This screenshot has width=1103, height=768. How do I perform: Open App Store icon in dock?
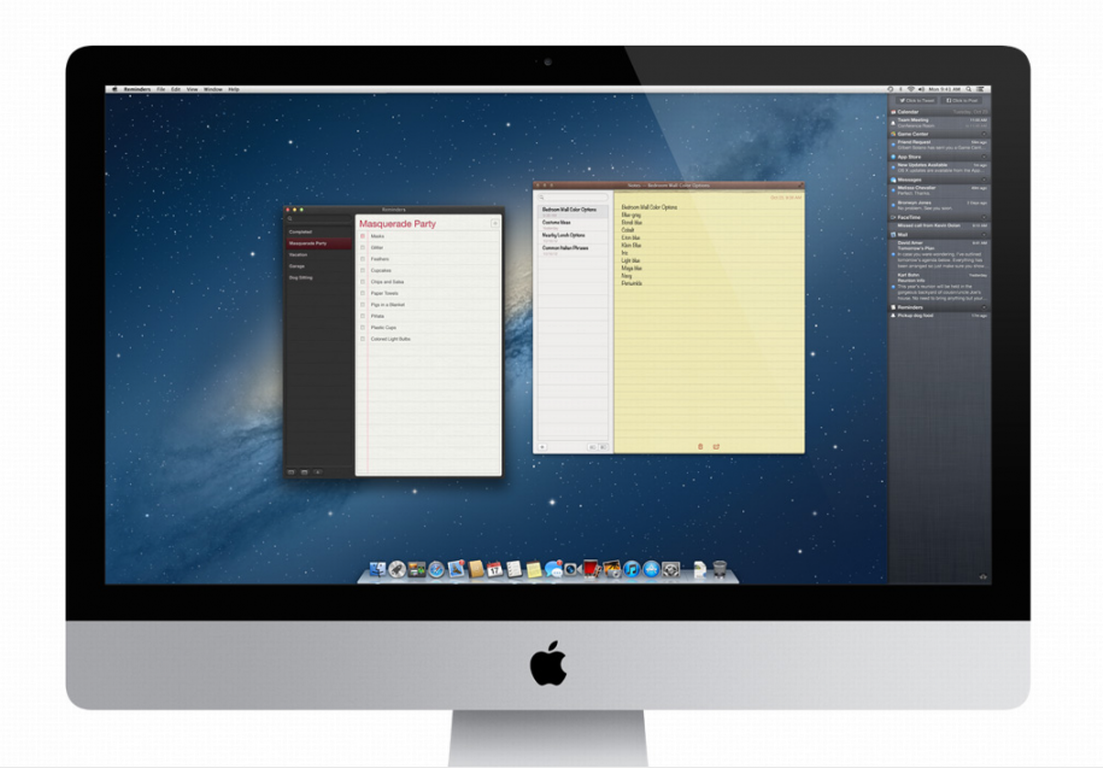tap(651, 569)
